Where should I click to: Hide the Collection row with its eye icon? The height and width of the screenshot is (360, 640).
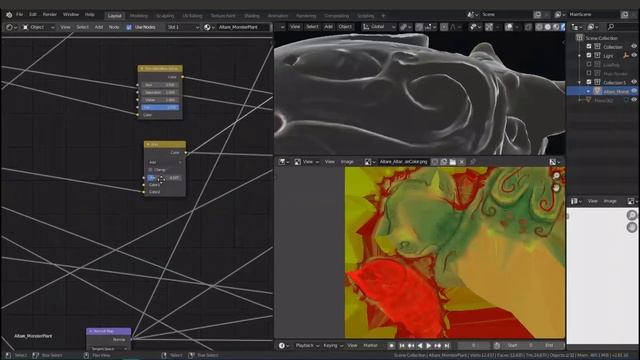[x=634, y=47]
